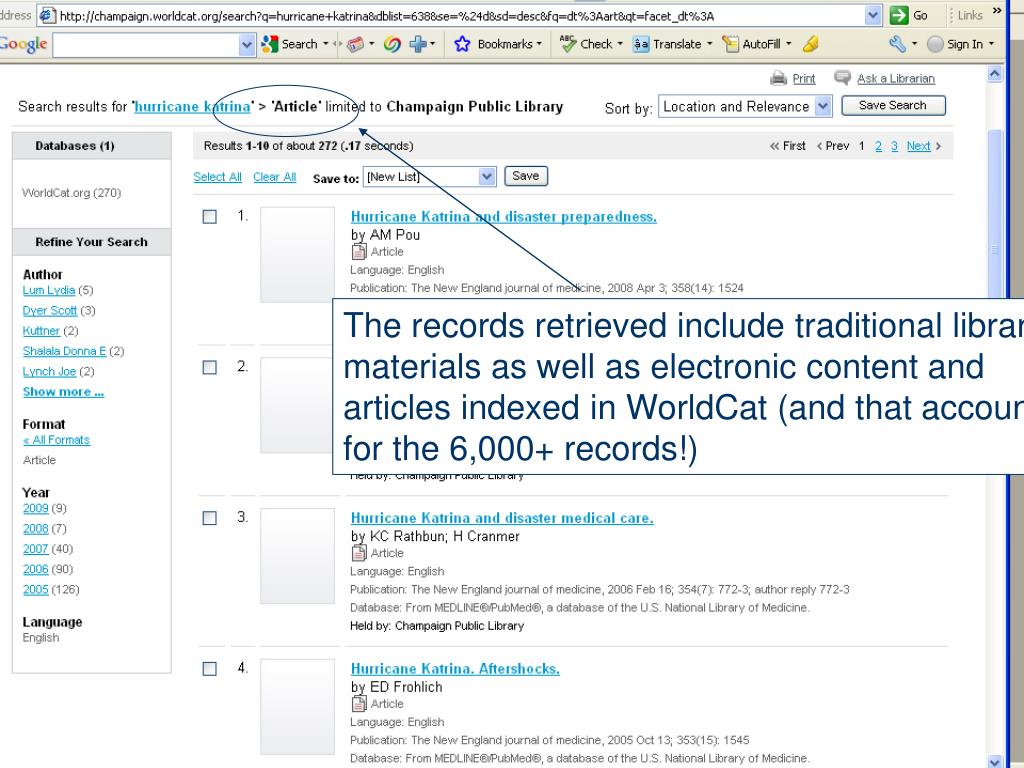This screenshot has width=1024, height=768.
Task: Open Hurricane Katrina. Aftershocks. article
Action: pyautogui.click(x=455, y=669)
